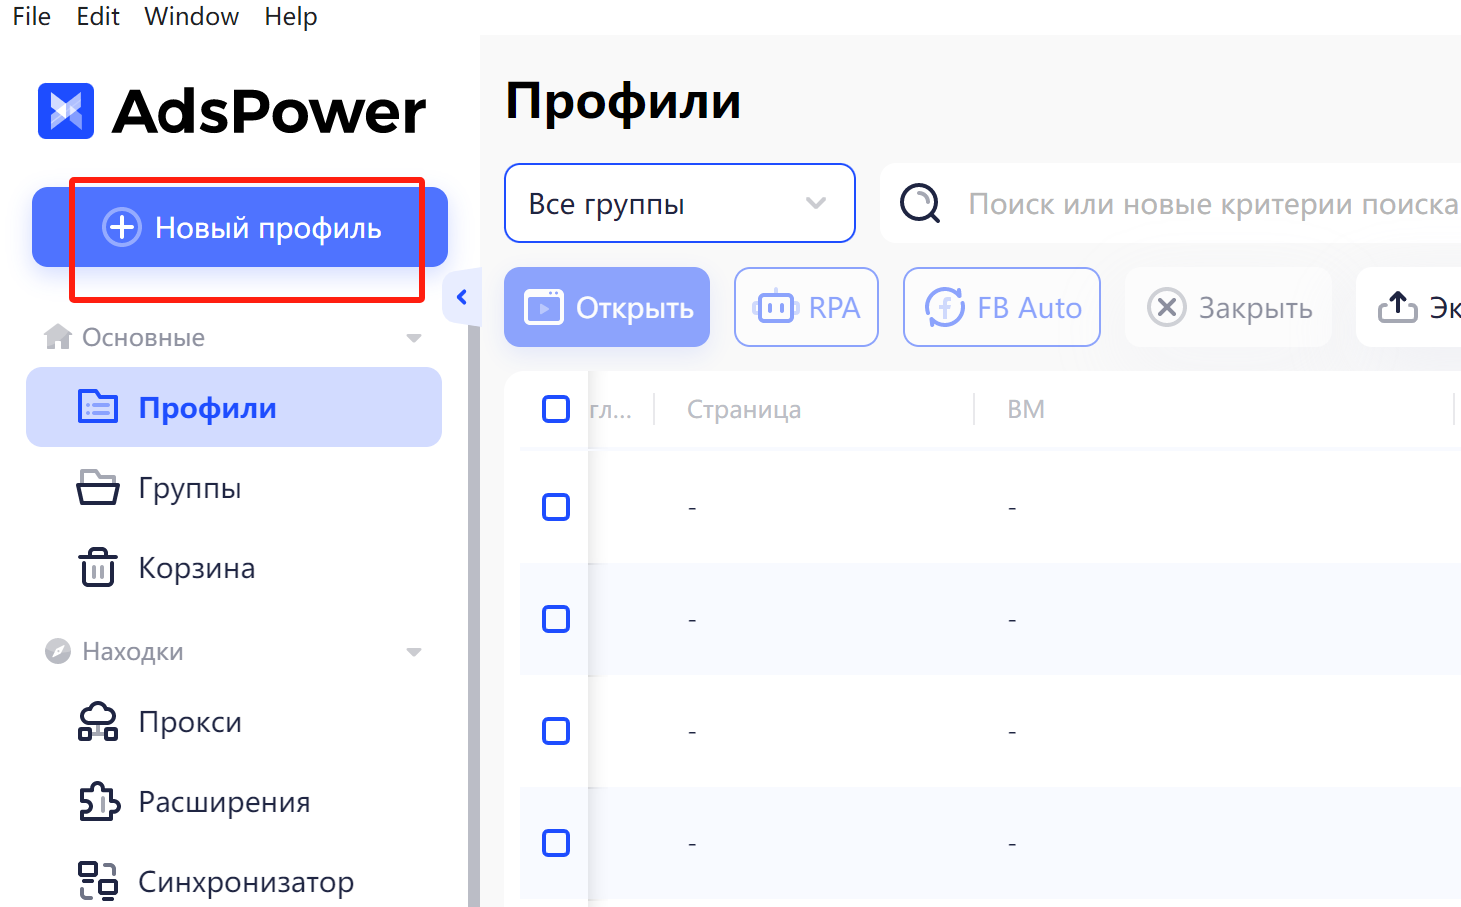Click the plus icon in Новый профиль
The image size is (1461, 907).
click(x=122, y=228)
